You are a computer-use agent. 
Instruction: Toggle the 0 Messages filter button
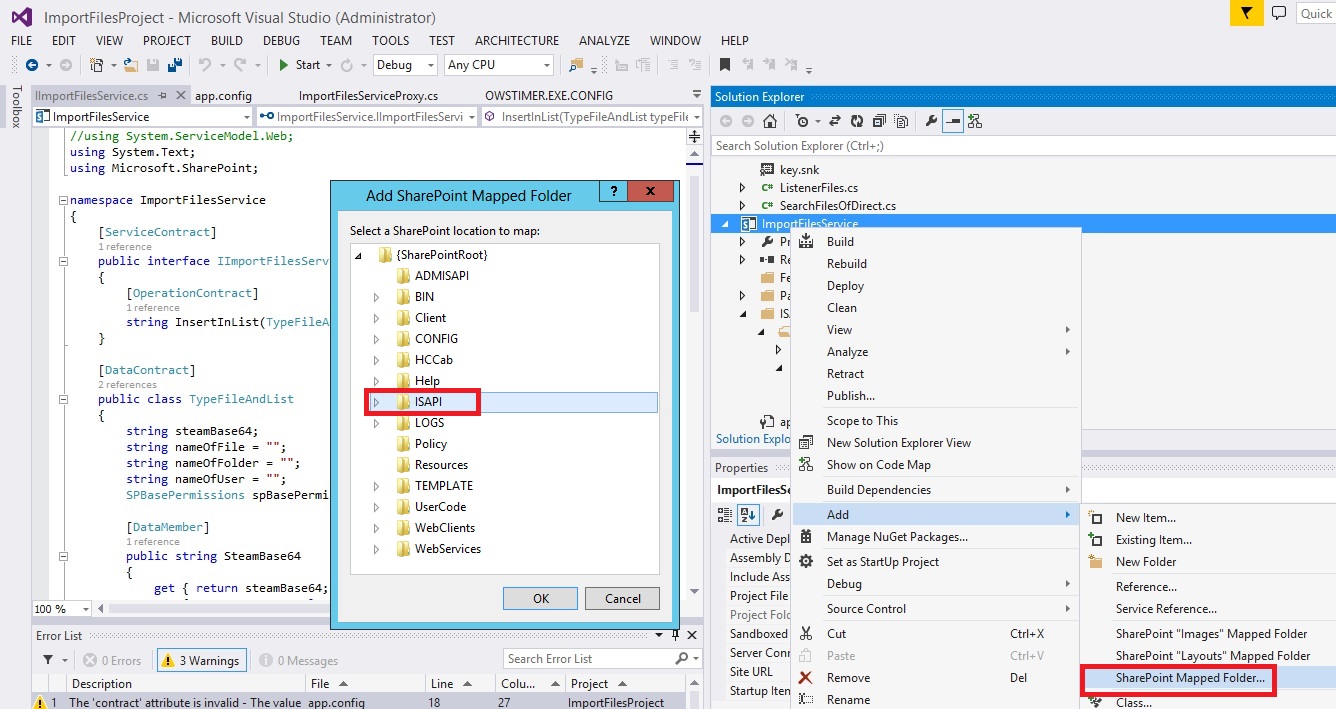(298, 660)
